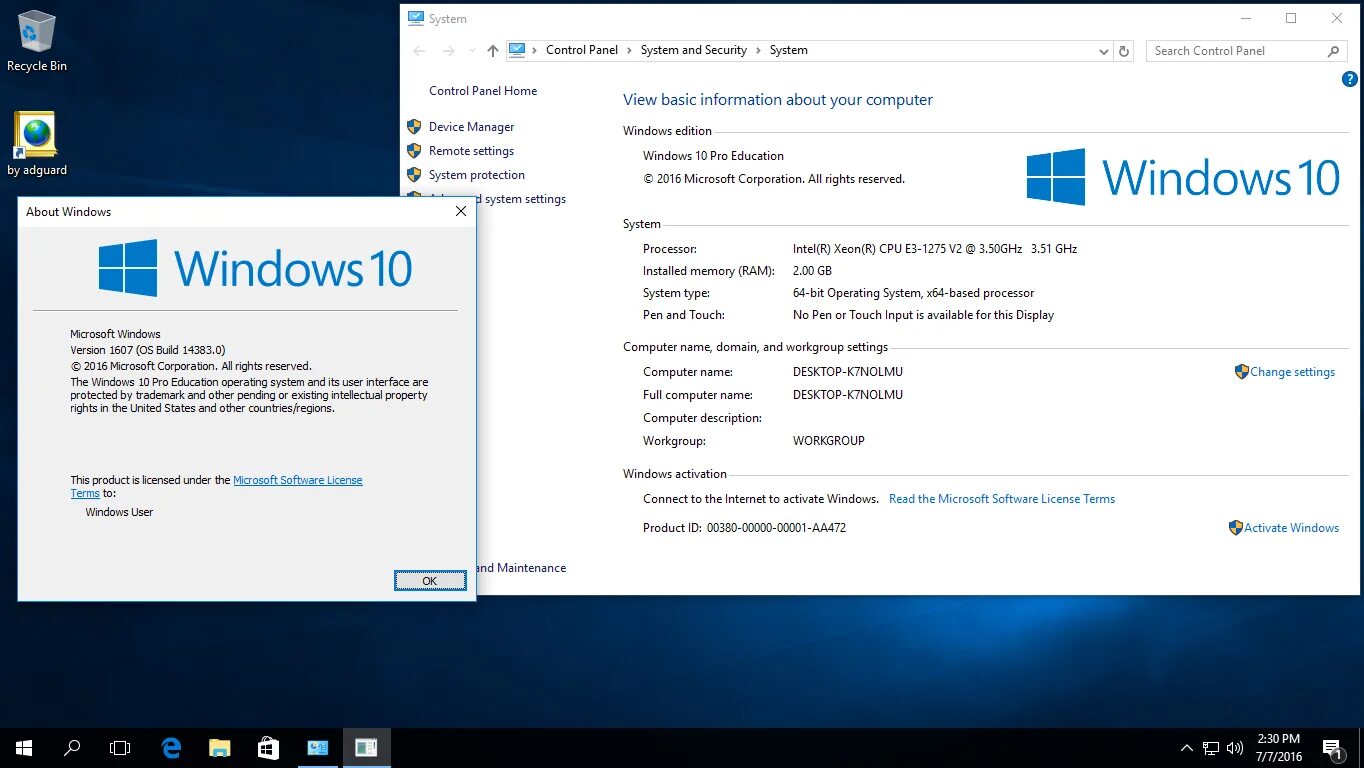Click the shield icon beside System protection

[414, 175]
